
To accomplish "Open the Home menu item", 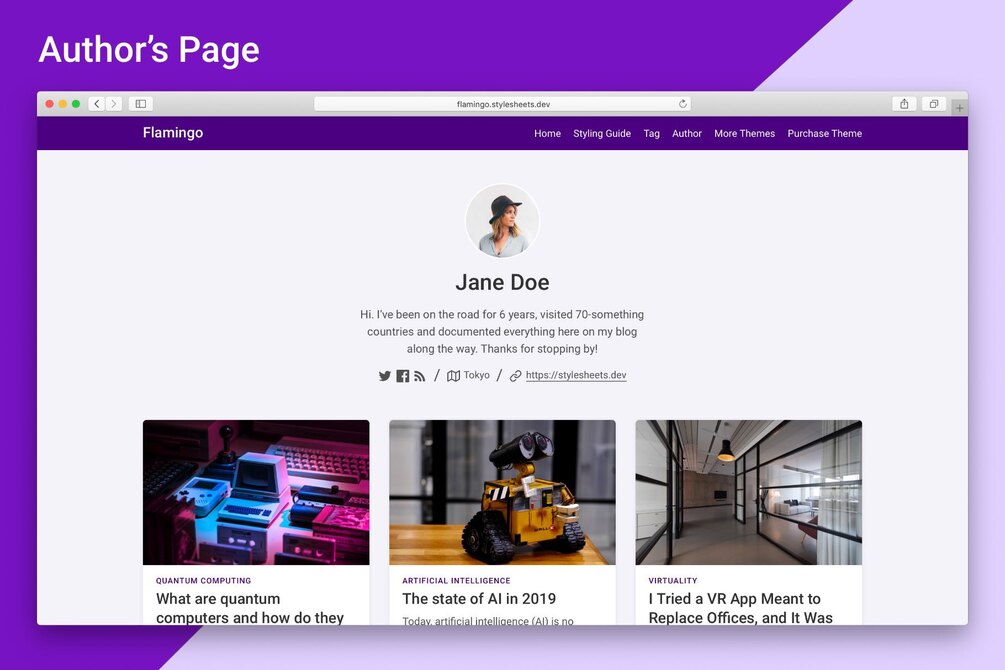I will click(547, 133).
